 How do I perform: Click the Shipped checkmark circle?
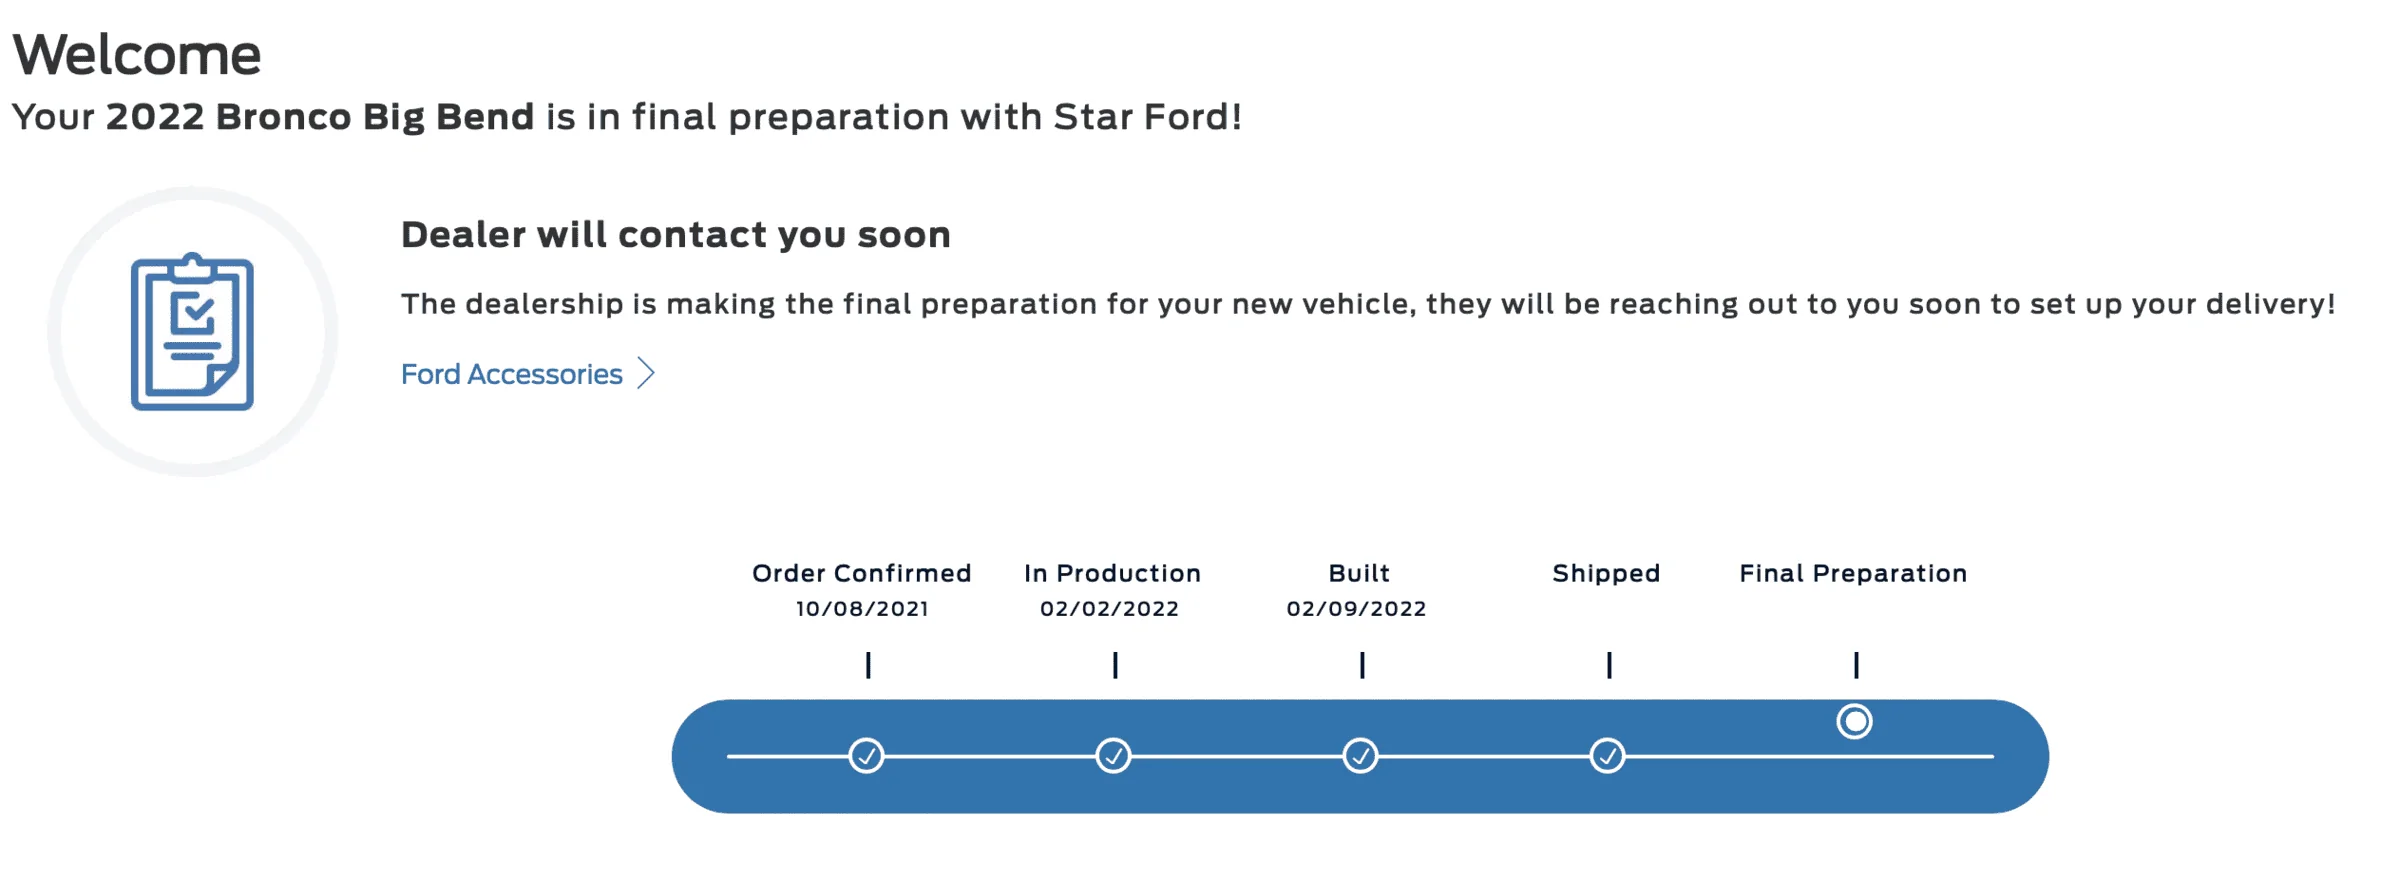pos(1607,756)
